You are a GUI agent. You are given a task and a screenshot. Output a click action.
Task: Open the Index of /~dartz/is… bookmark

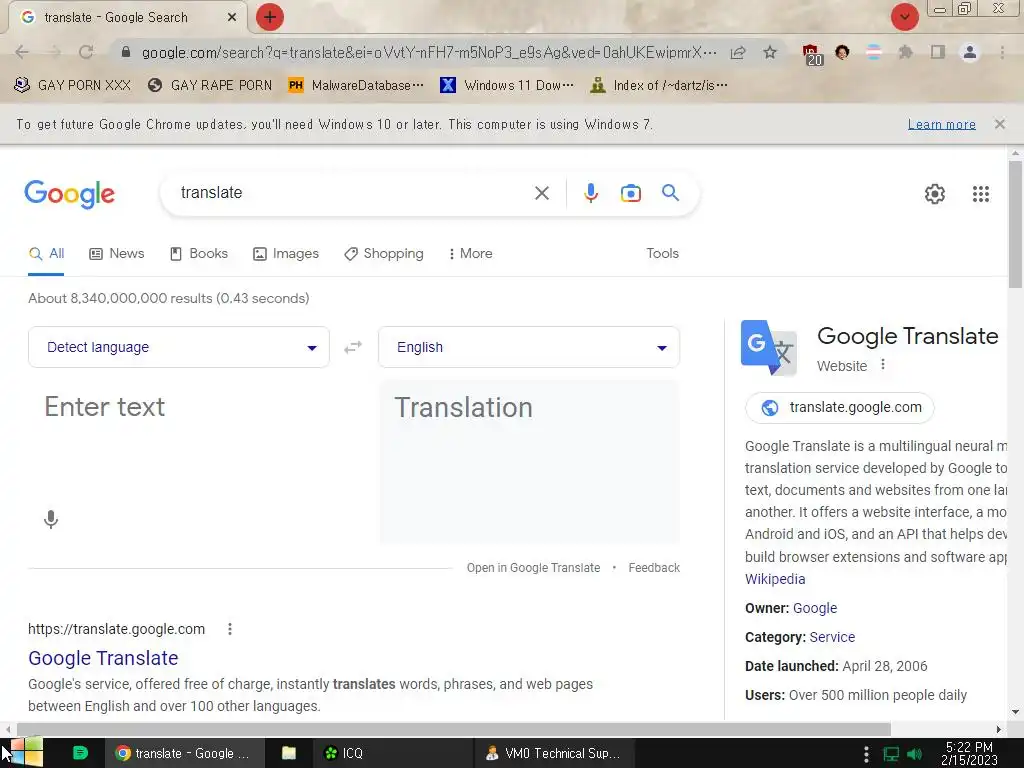[x=658, y=85]
